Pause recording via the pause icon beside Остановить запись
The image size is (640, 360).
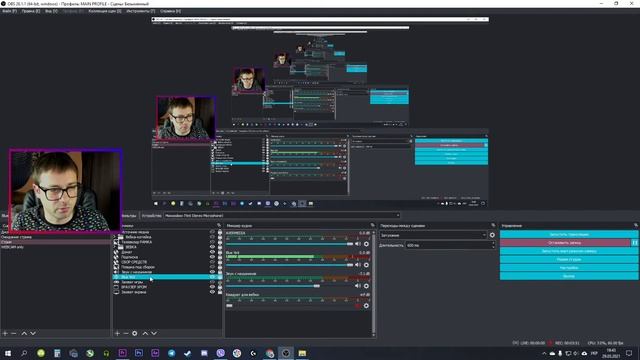(635, 242)
